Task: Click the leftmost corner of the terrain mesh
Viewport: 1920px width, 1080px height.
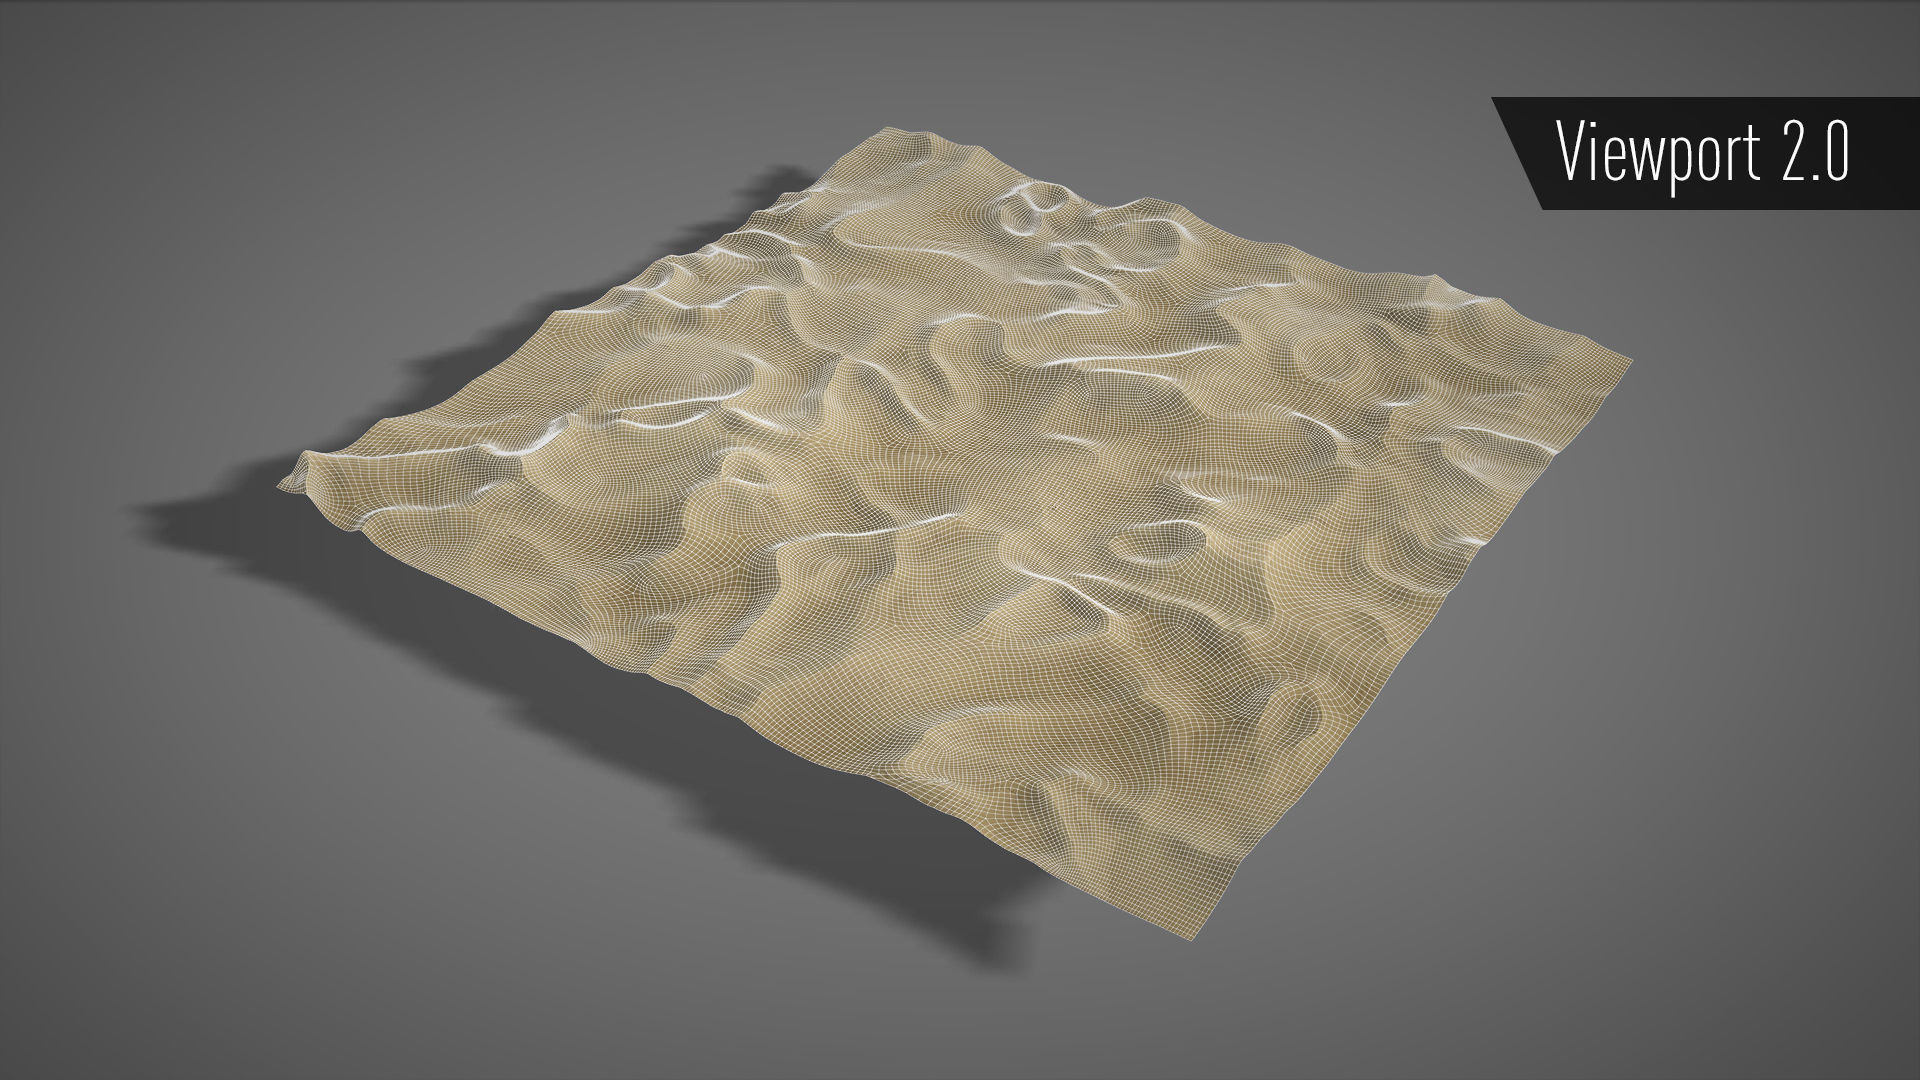Action: coord(284,484)
